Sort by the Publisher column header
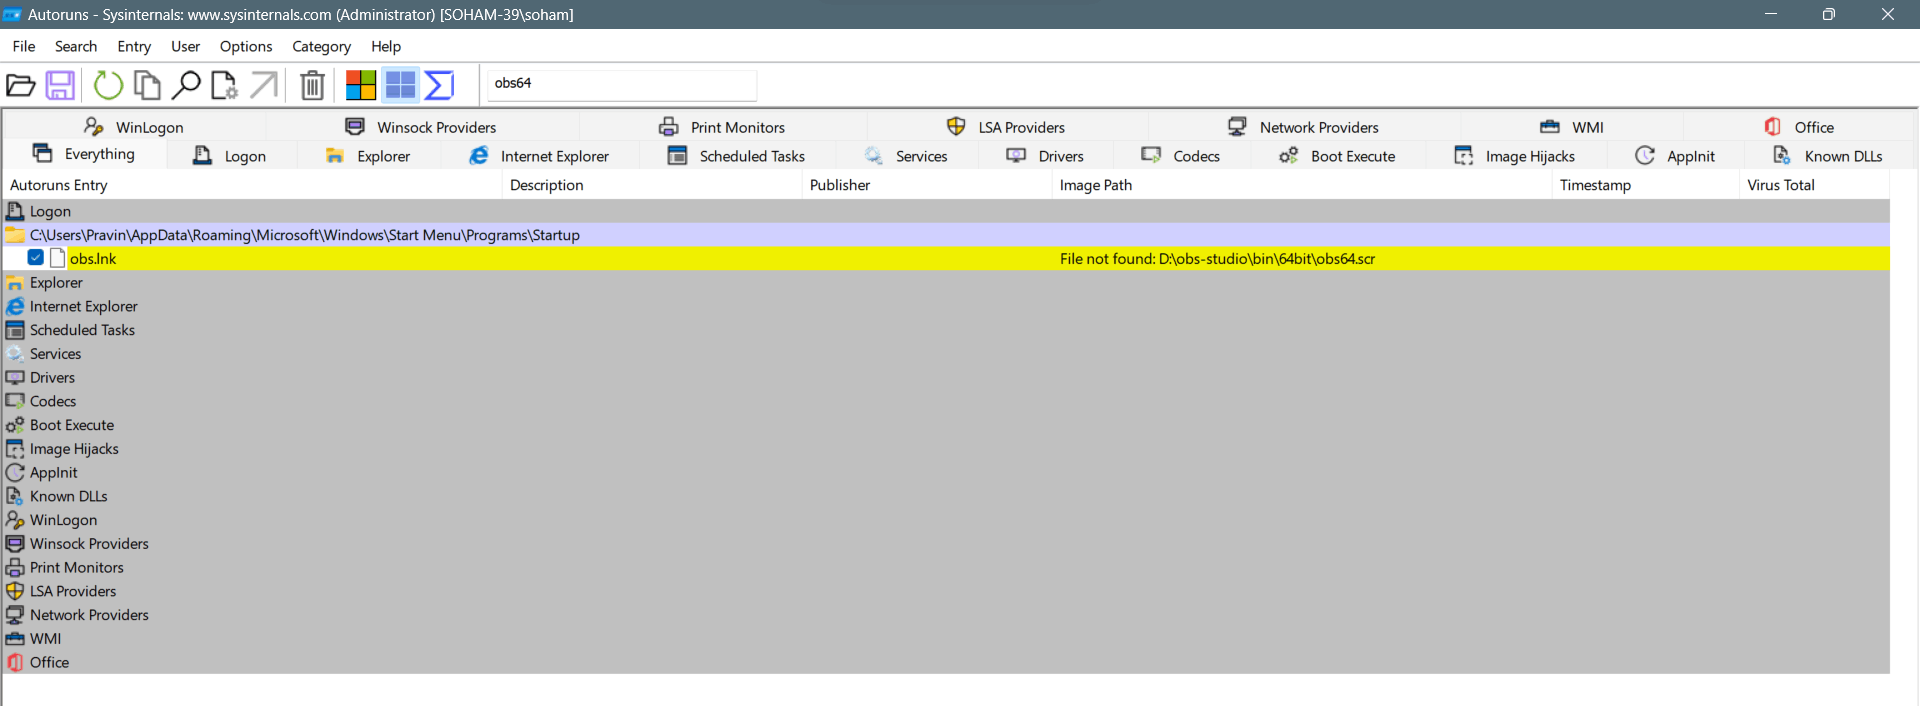 926,185
